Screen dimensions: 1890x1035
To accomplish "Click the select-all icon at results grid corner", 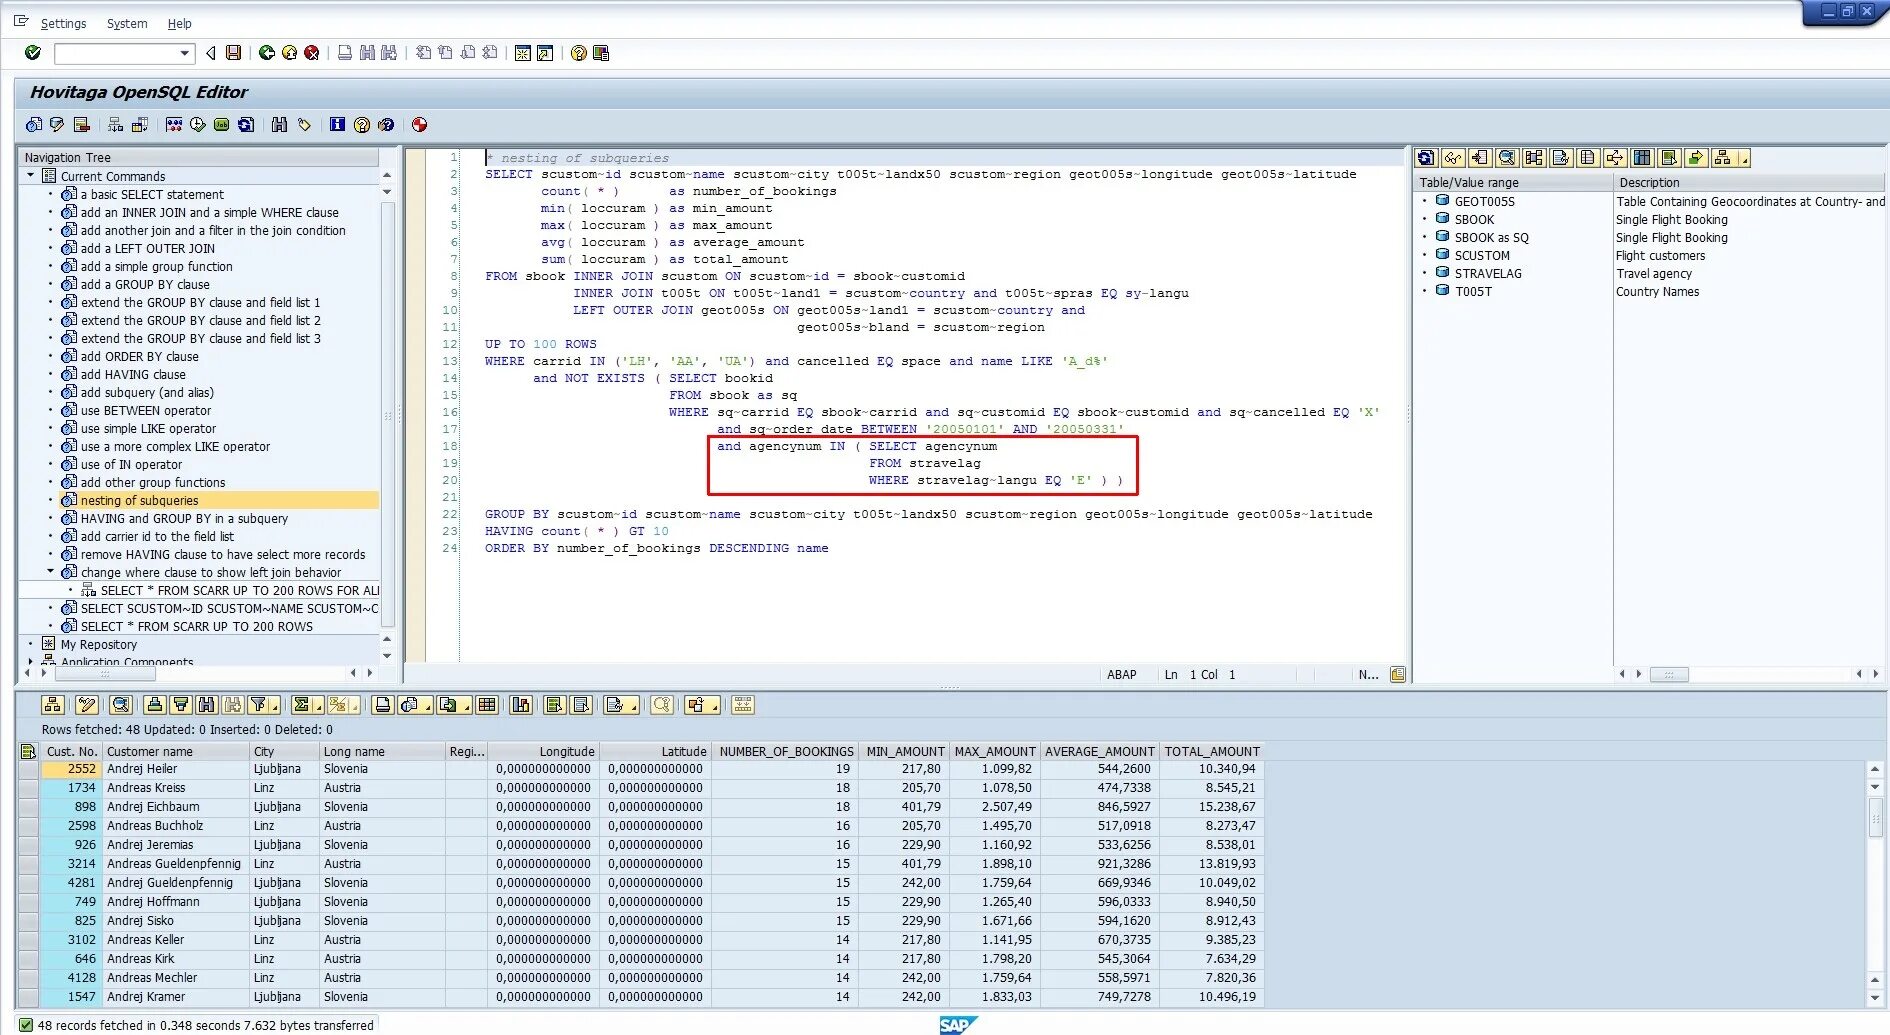I will pyautogui.click(x=28, y=751).
